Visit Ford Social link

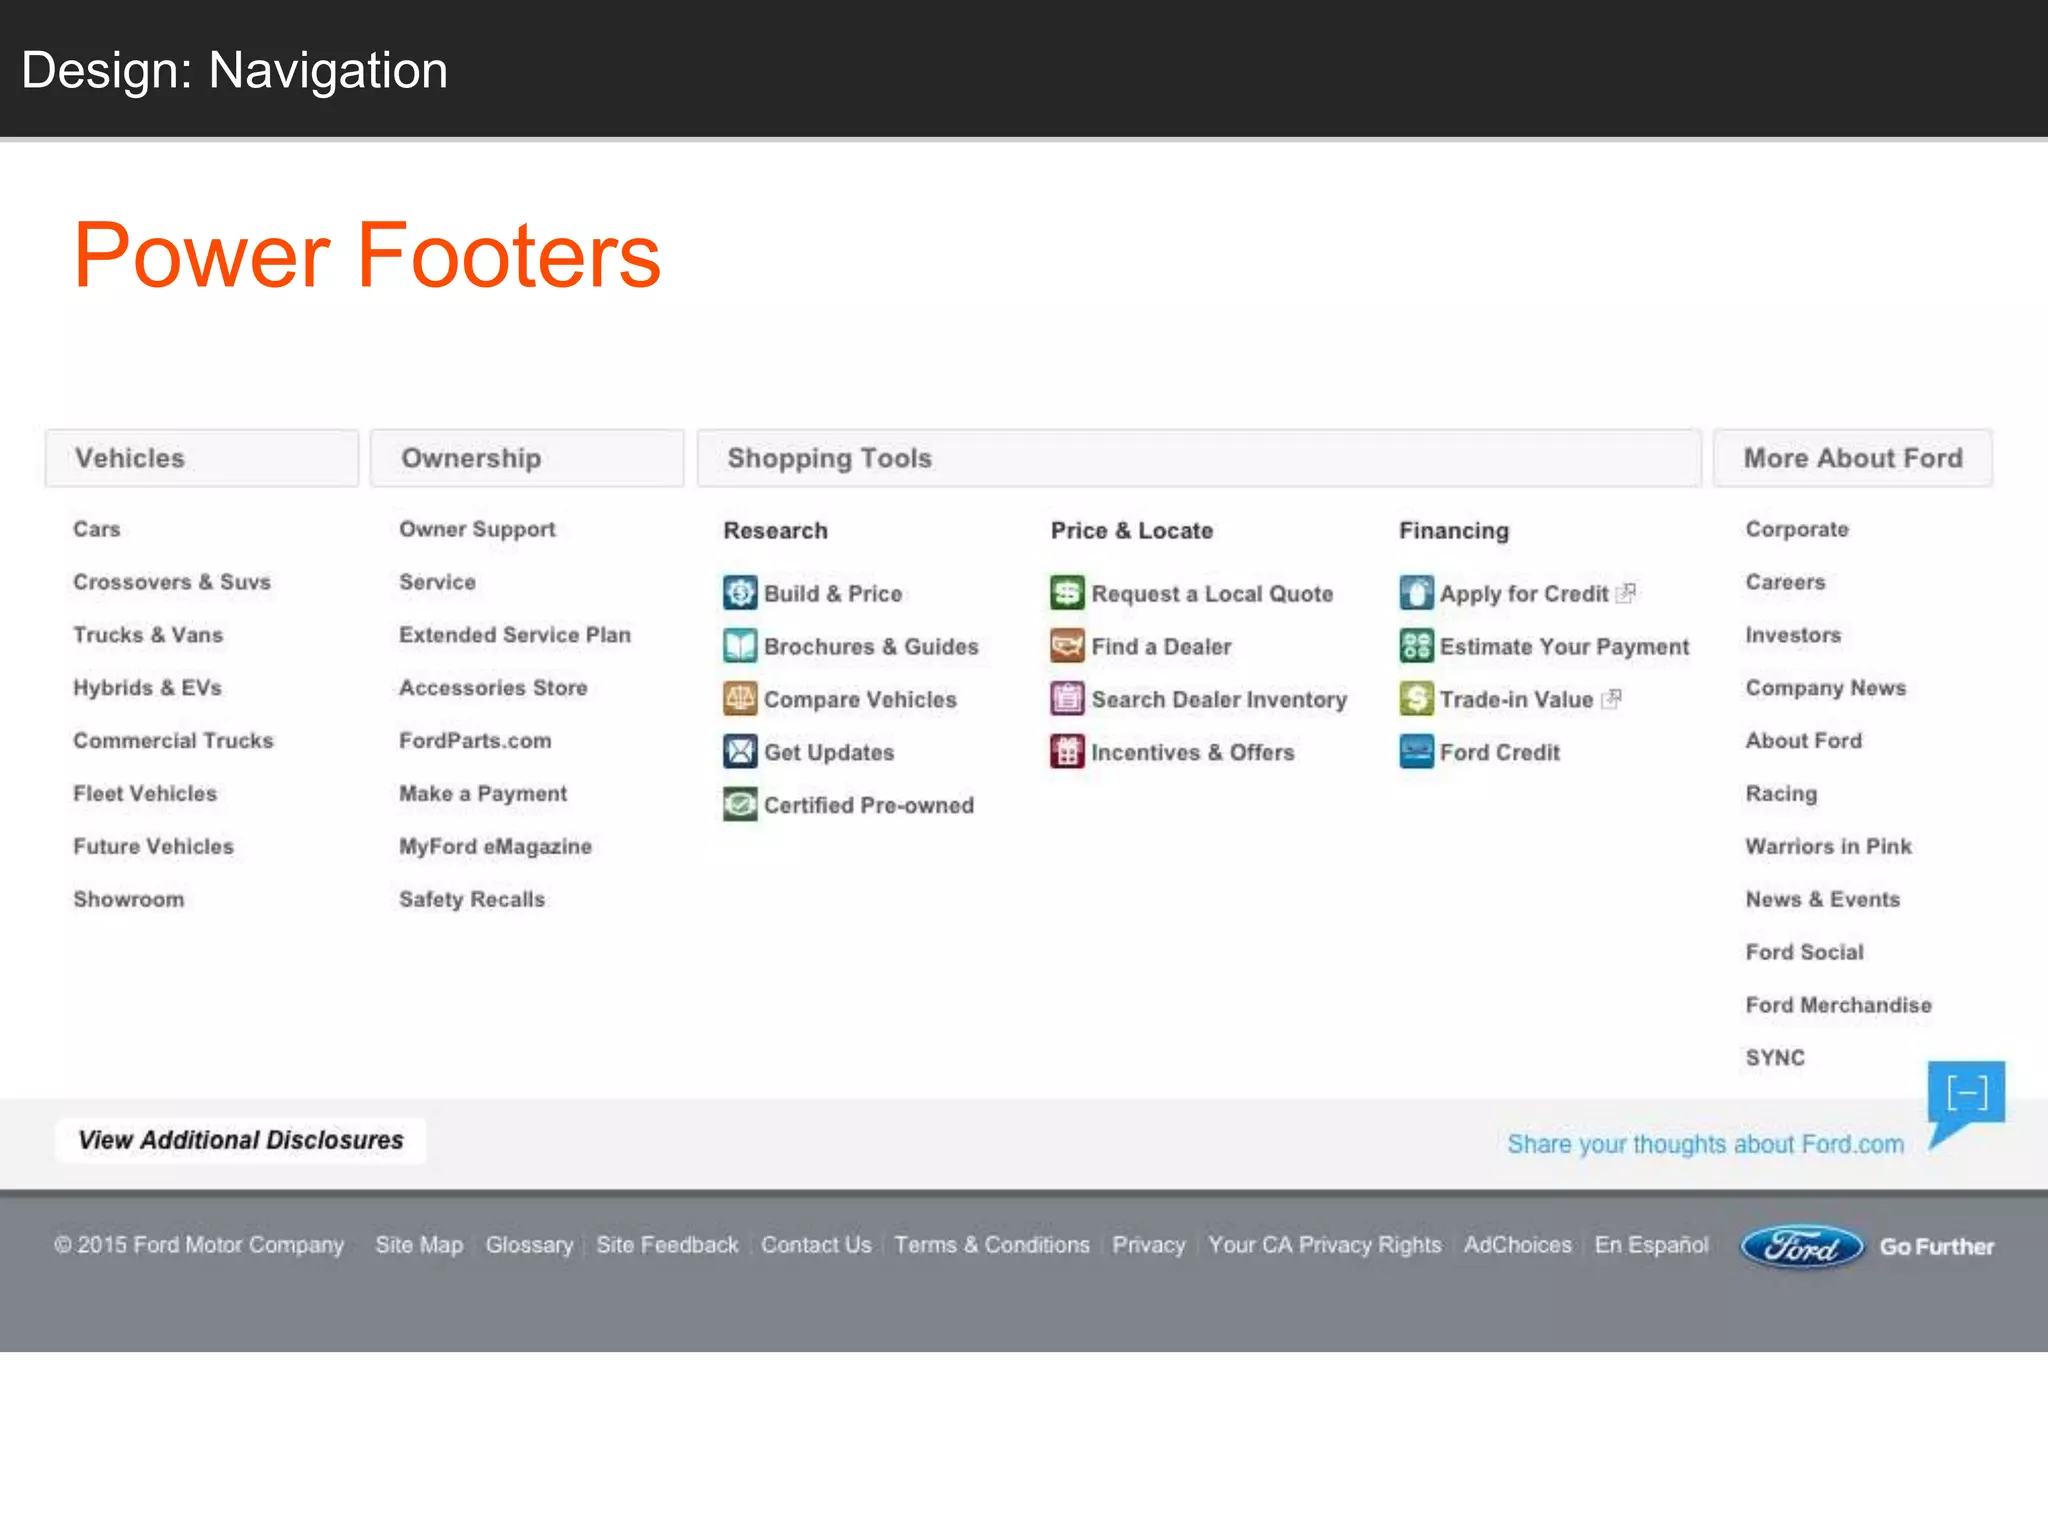point(1805,953)
